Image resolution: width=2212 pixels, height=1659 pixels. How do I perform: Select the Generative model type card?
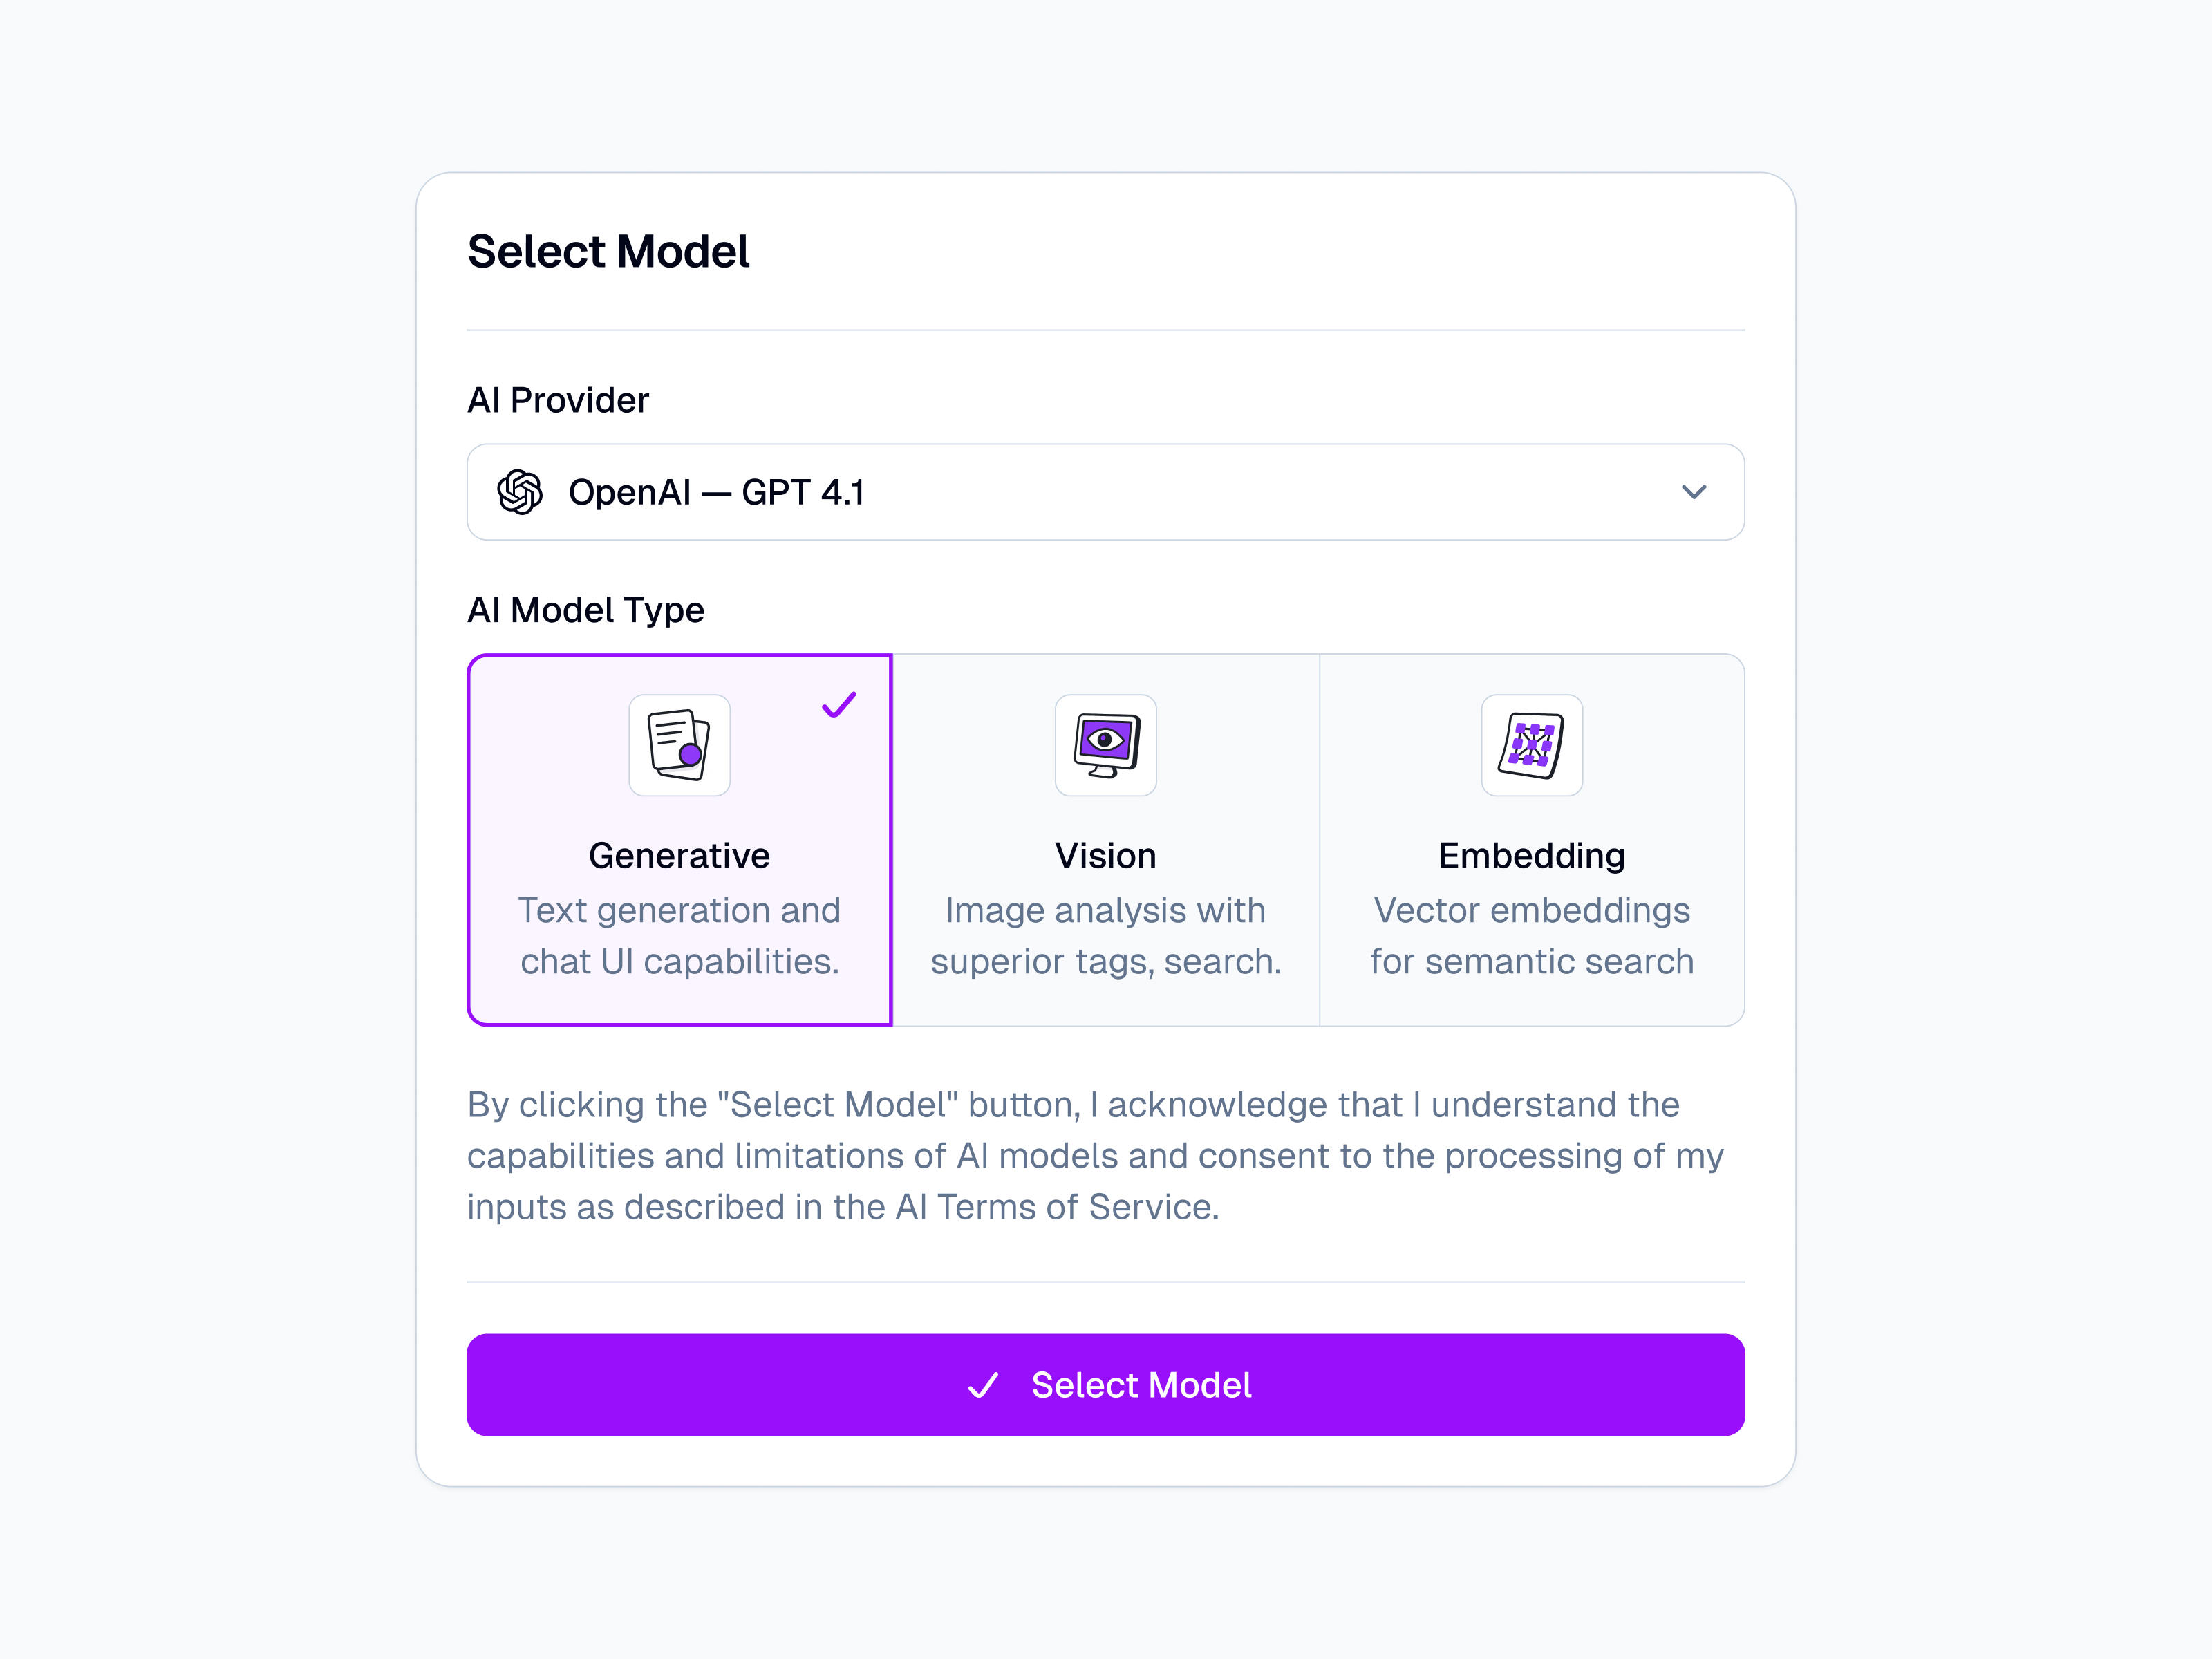click(x=679, y=840)
